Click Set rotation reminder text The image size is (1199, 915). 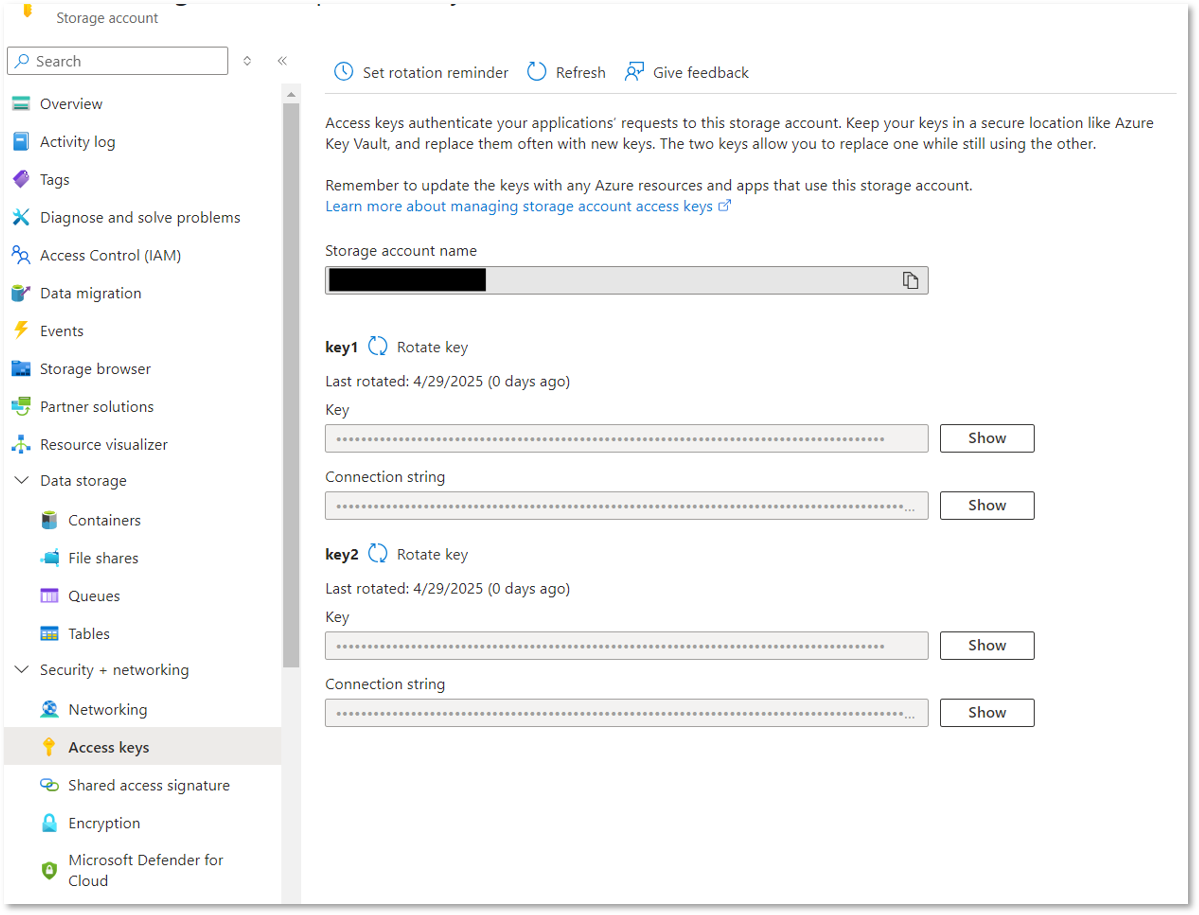435,73
